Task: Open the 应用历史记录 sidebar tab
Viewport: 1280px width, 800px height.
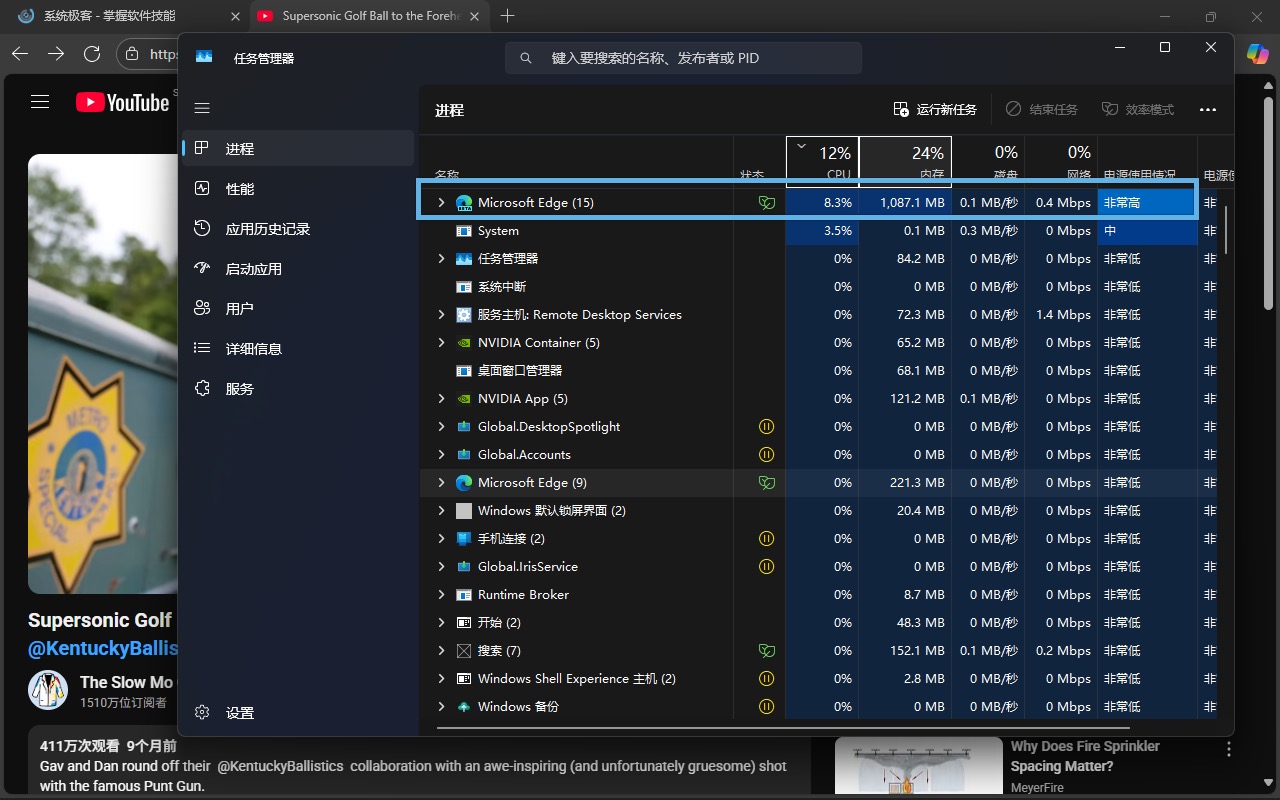Action: (x=298, y=228)
